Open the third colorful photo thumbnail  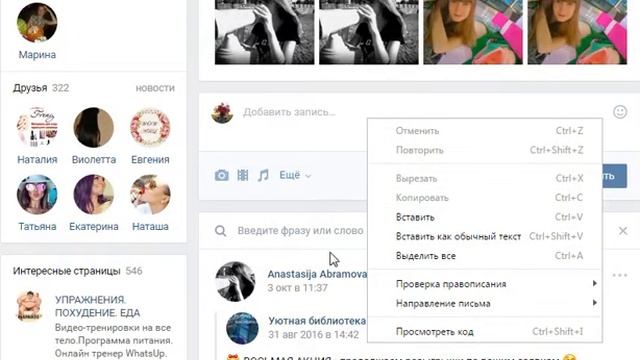[x=473, y=32]
